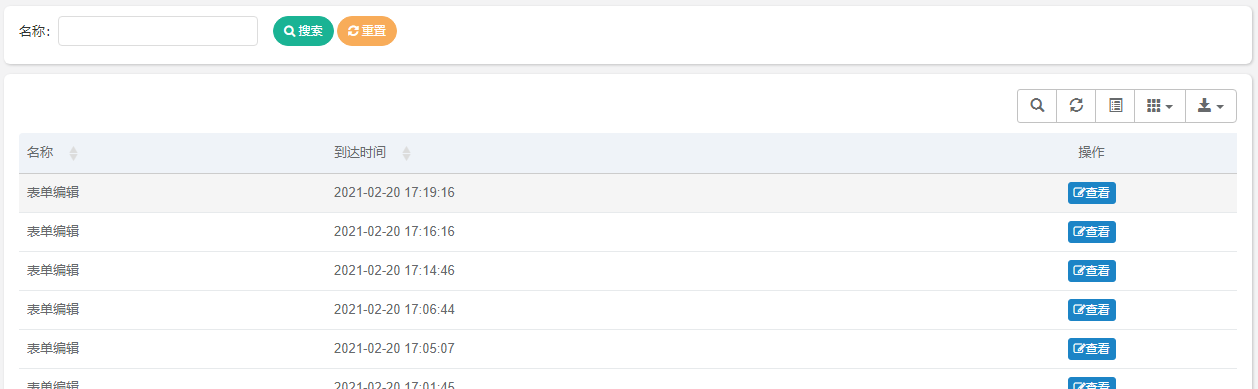Focus the 名称 text input field
Screen dimensions: 1258x389
click(x=158, y=31)
